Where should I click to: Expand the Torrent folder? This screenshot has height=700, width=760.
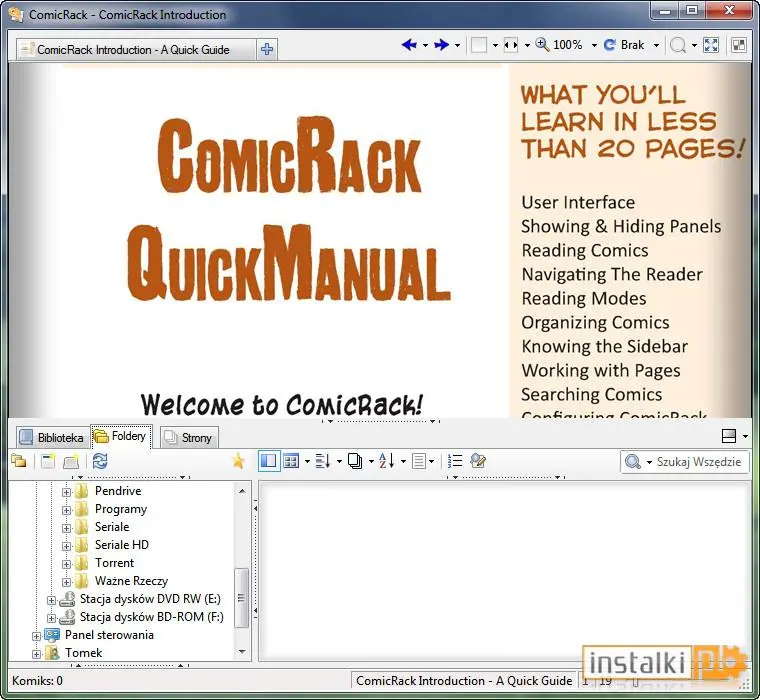coord(66,564)
